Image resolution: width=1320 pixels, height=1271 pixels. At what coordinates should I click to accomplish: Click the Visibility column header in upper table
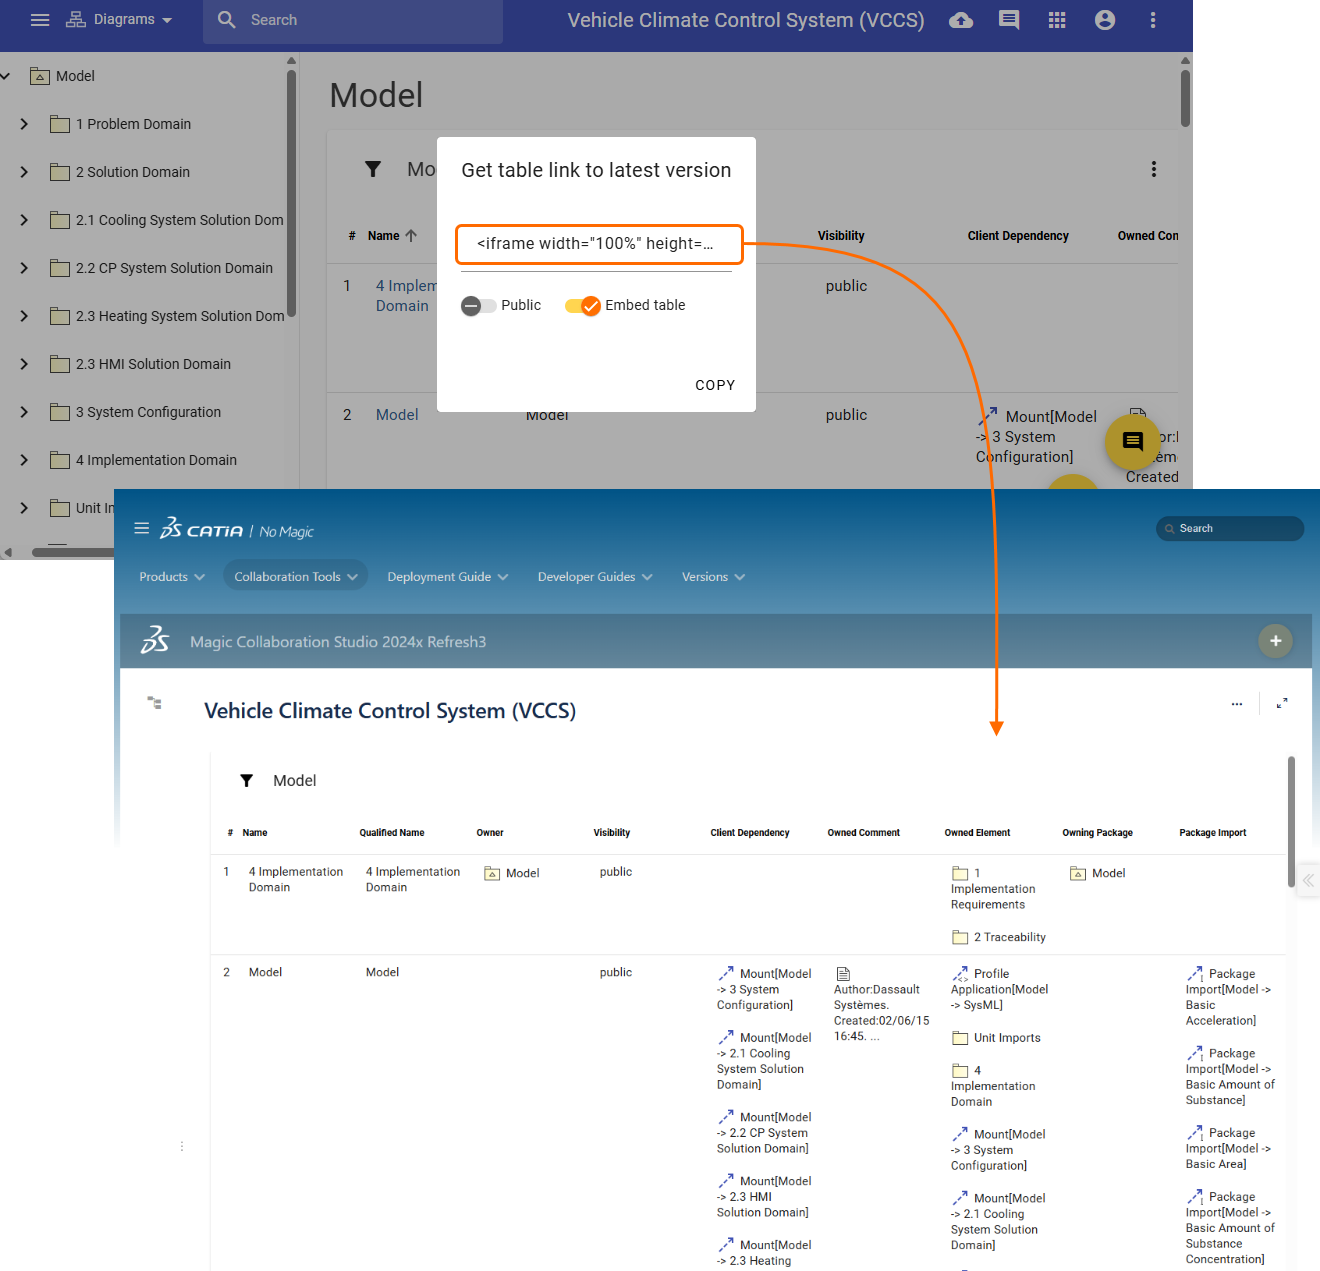click(x=841, y=236)
